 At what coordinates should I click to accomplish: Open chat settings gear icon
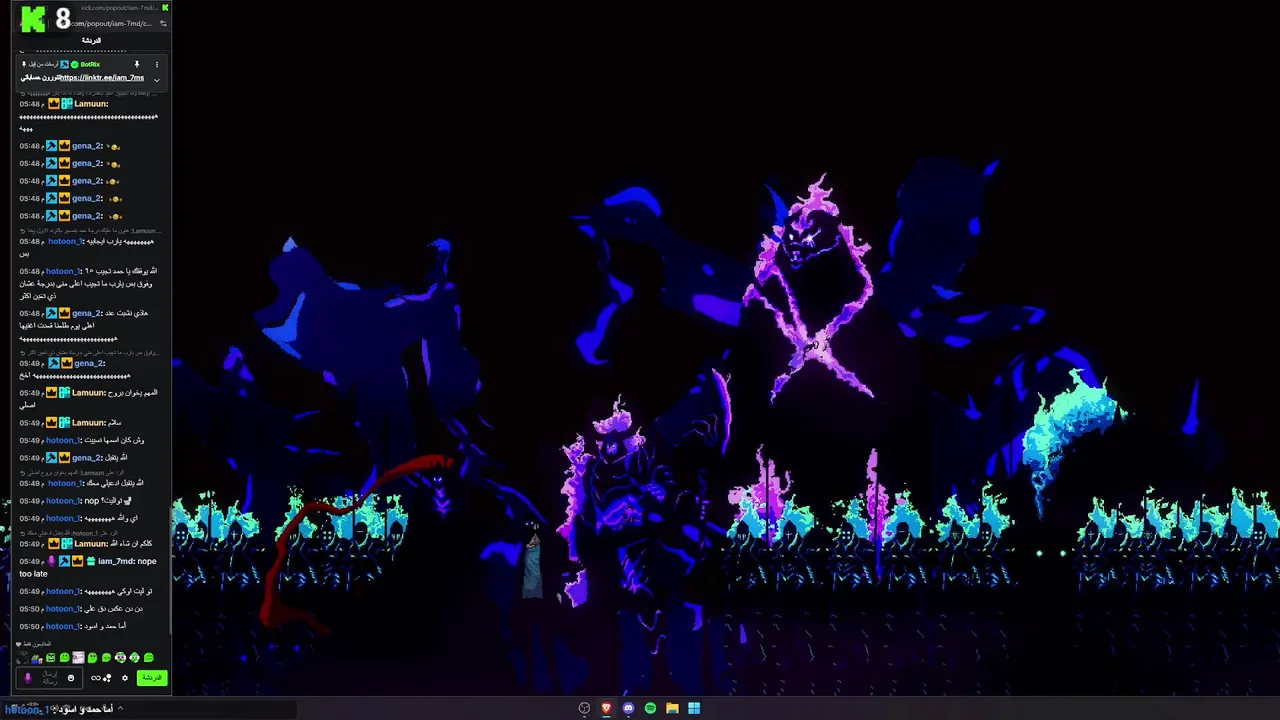(125, 678)
